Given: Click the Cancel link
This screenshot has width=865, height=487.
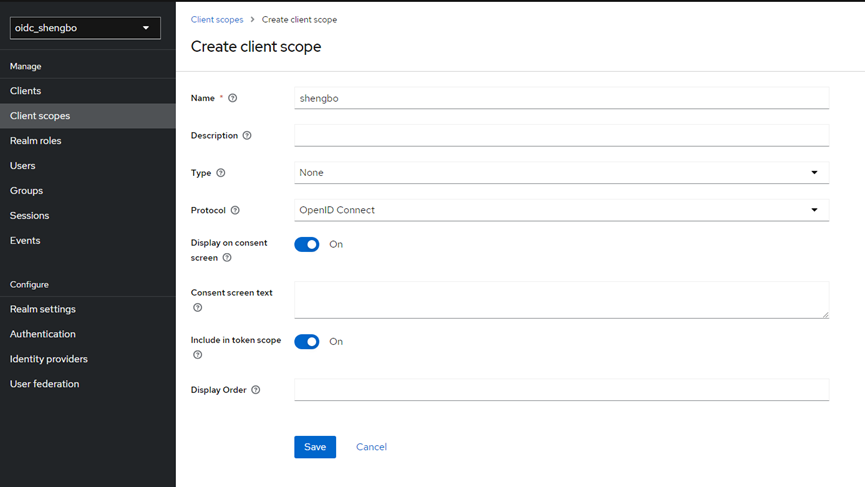Looking at the screenshot, I should pos(371,447).
